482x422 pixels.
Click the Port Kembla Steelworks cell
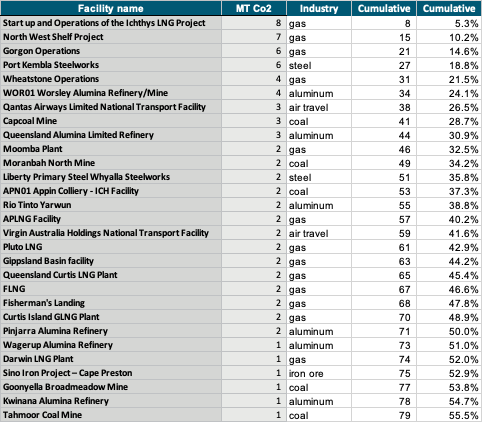pyautogui.click(x=111, y=65)
